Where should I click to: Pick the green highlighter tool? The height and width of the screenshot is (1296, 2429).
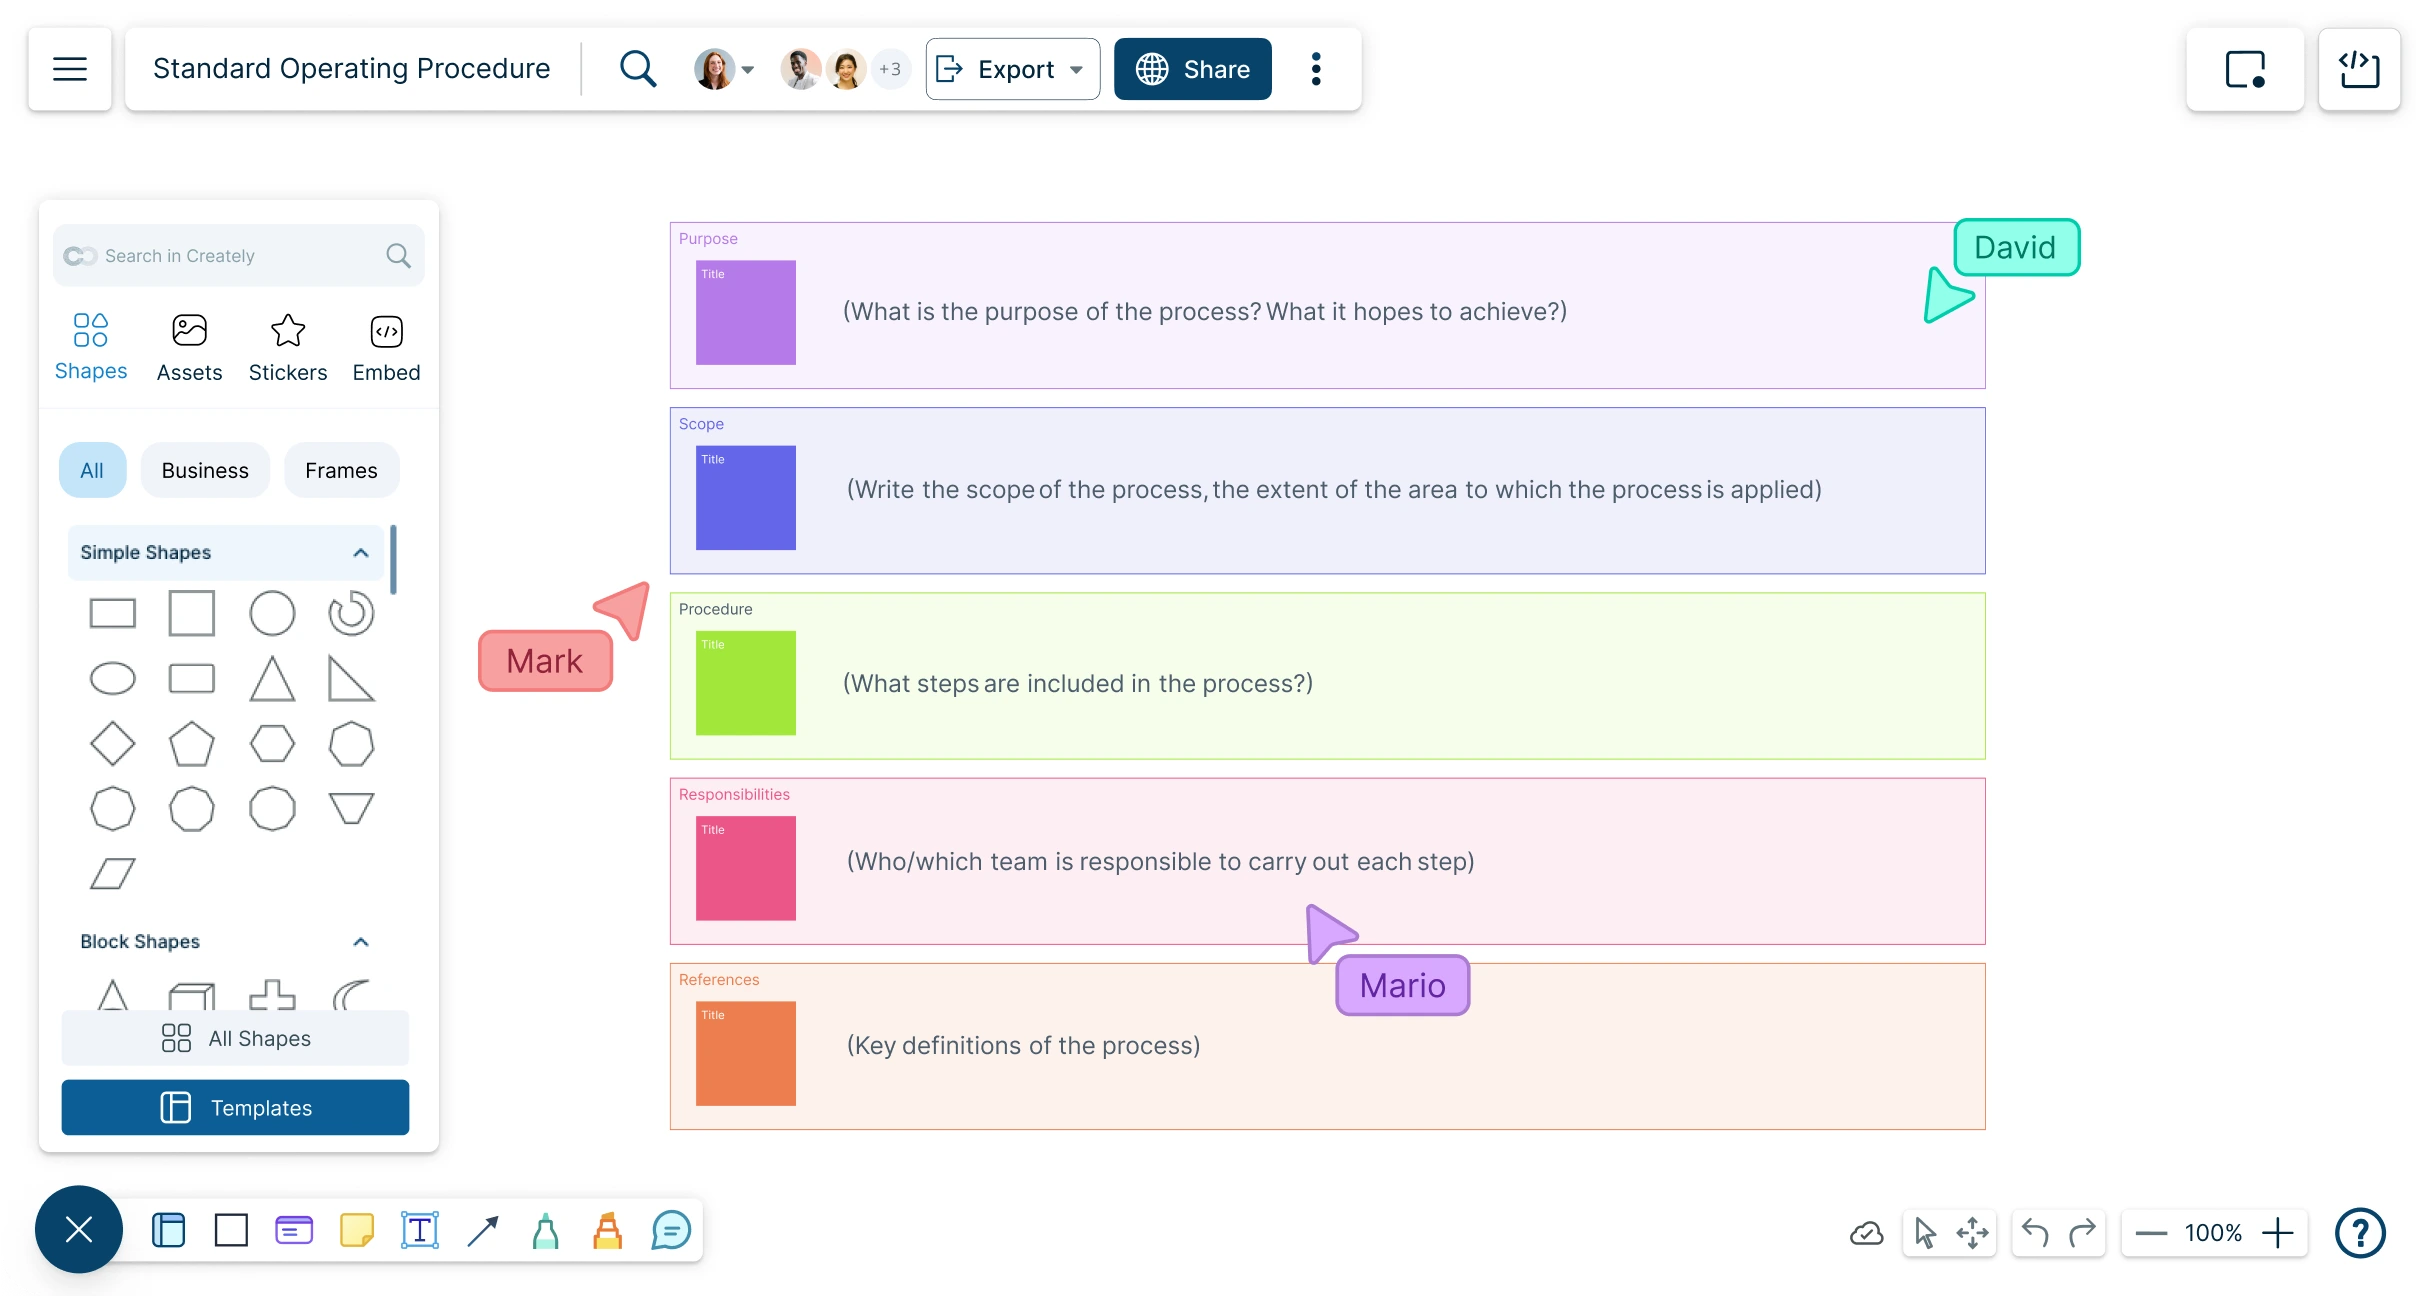click(546, 1230)
